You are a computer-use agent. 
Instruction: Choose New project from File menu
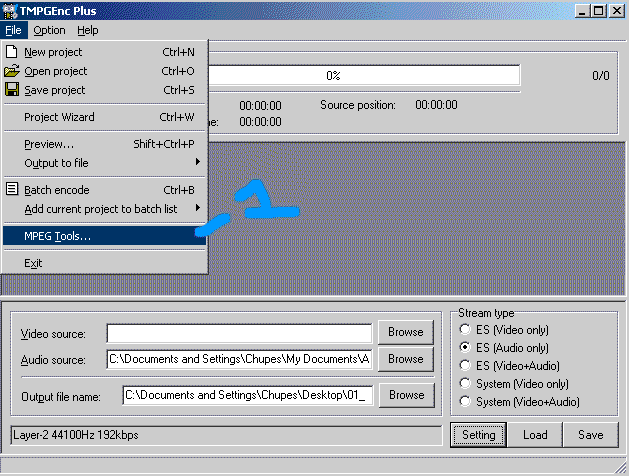[x=104, y=52]
